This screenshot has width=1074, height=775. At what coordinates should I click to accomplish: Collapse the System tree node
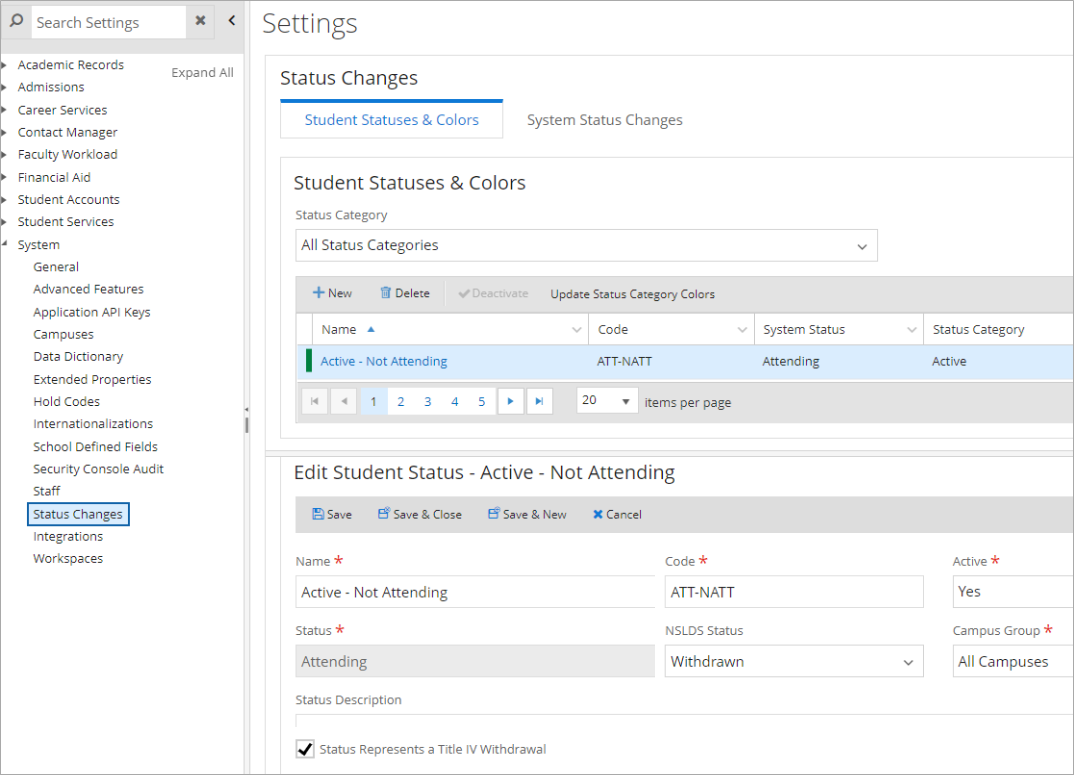tap(4, 244)
